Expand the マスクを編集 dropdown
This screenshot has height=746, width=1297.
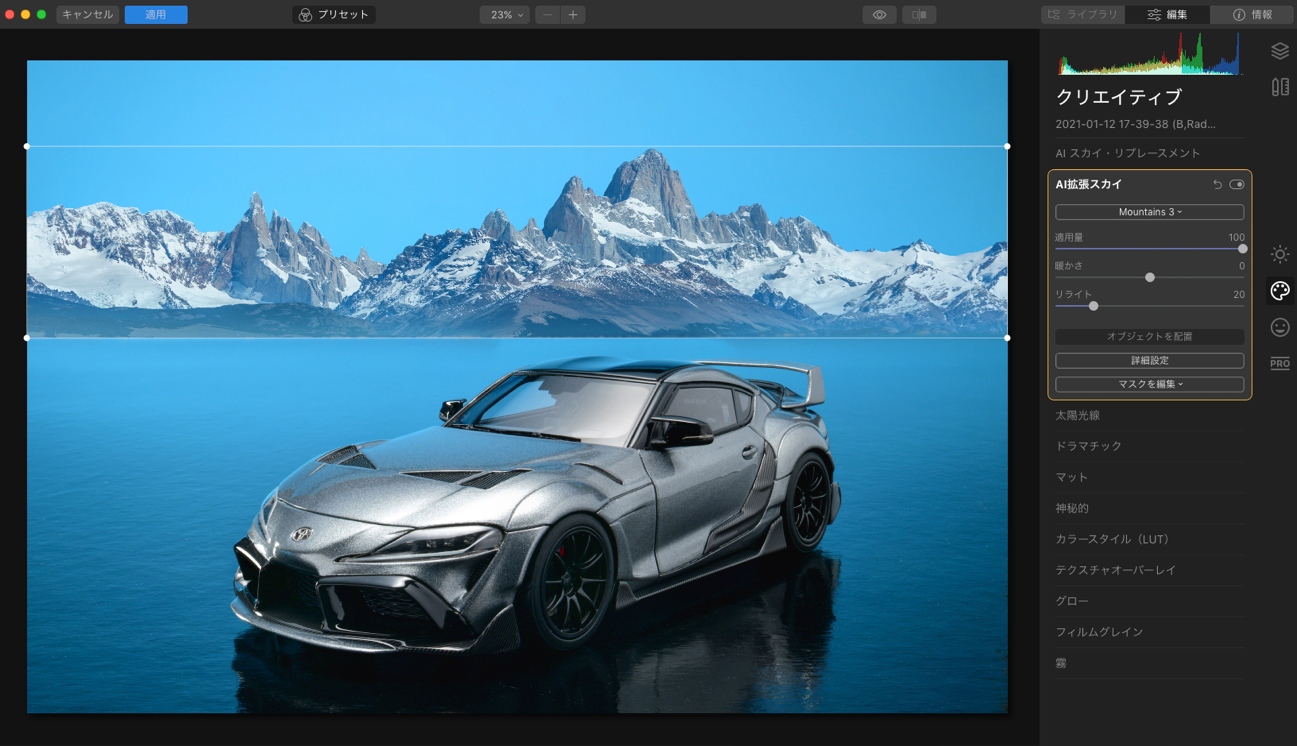(x=1149, y=384)
